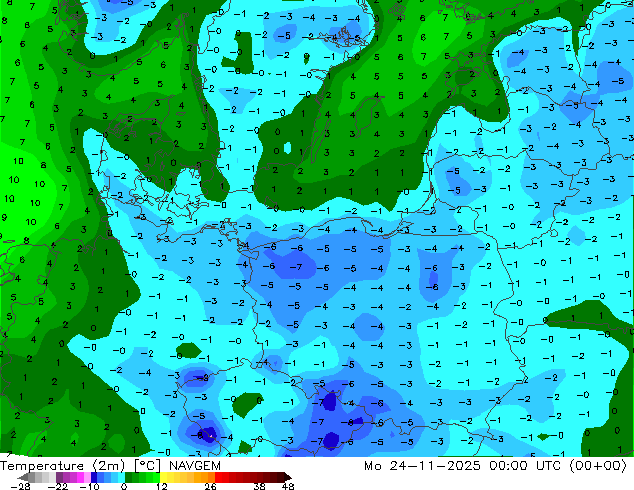Click the NAVGEM model name
Screen dimensions: 634x490
coord(195,466)
